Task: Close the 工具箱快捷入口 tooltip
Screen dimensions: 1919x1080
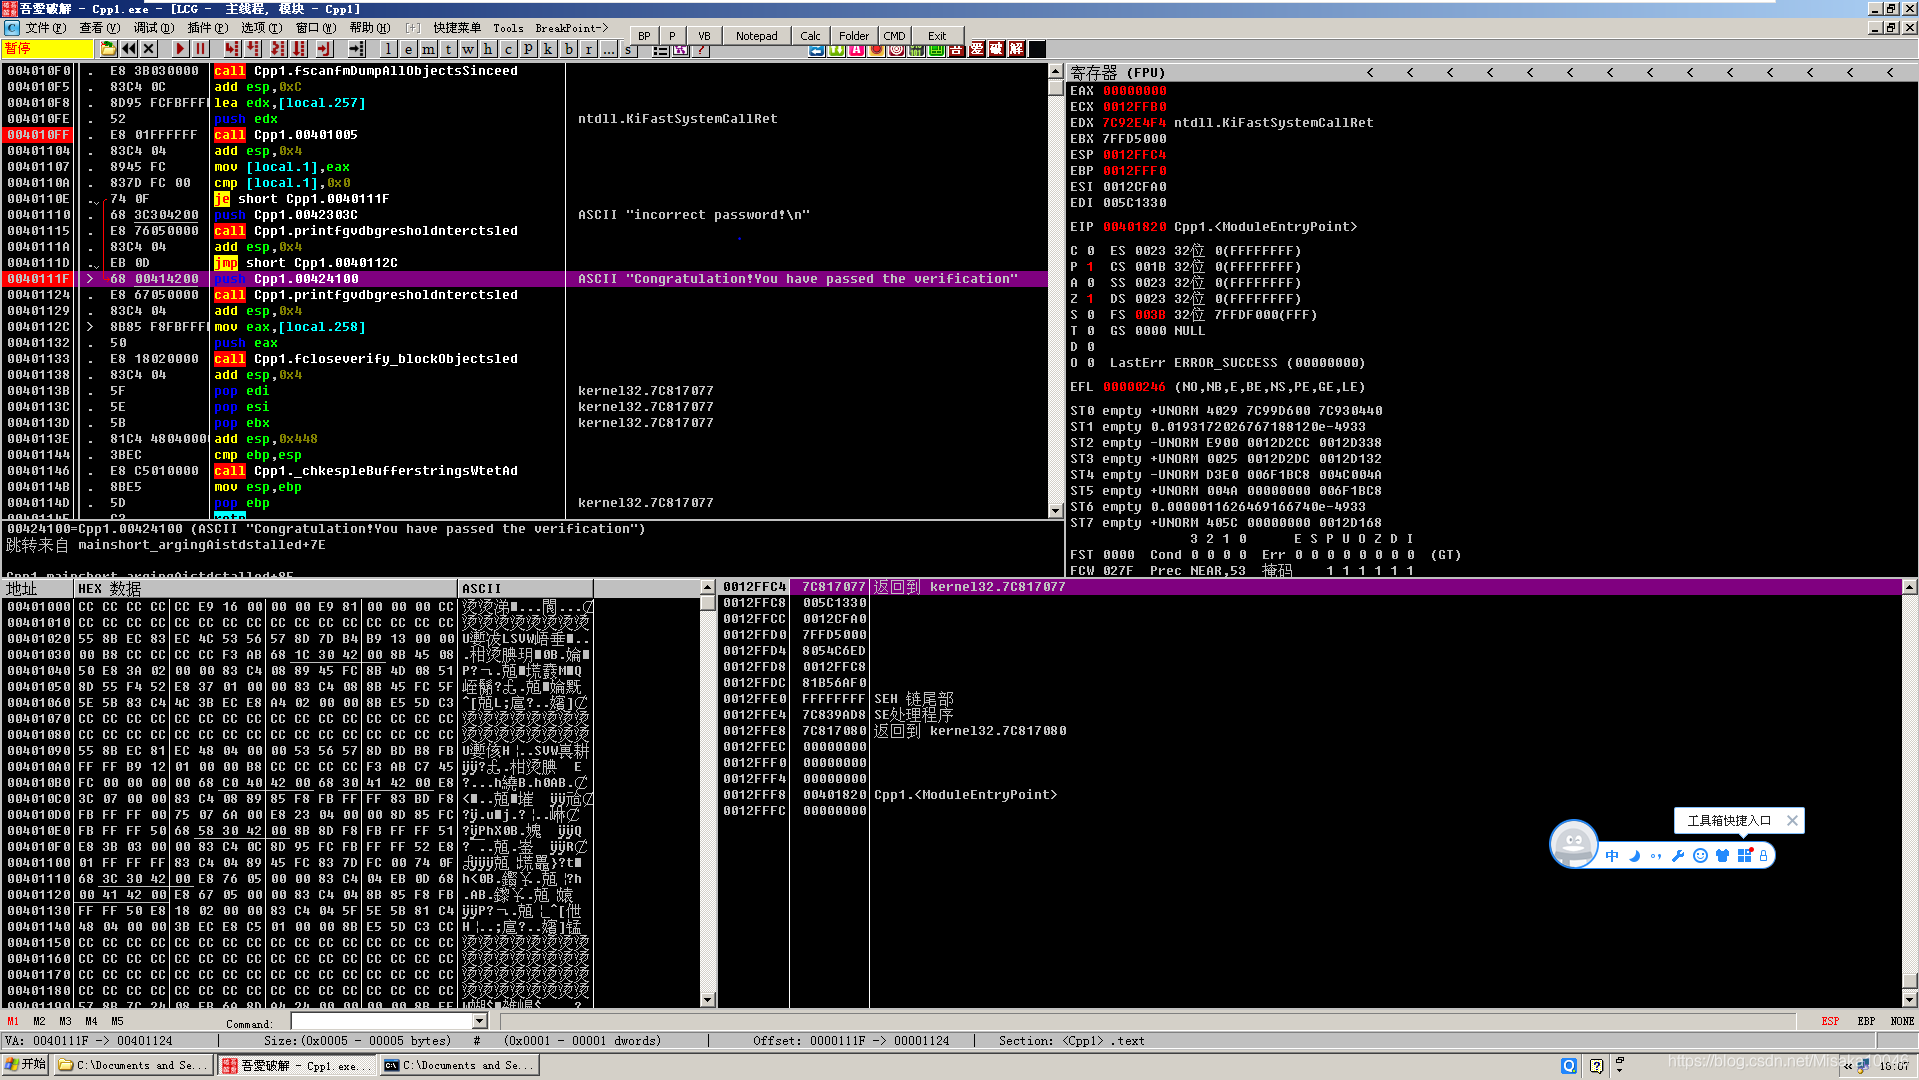Action: coord(1792,820)
